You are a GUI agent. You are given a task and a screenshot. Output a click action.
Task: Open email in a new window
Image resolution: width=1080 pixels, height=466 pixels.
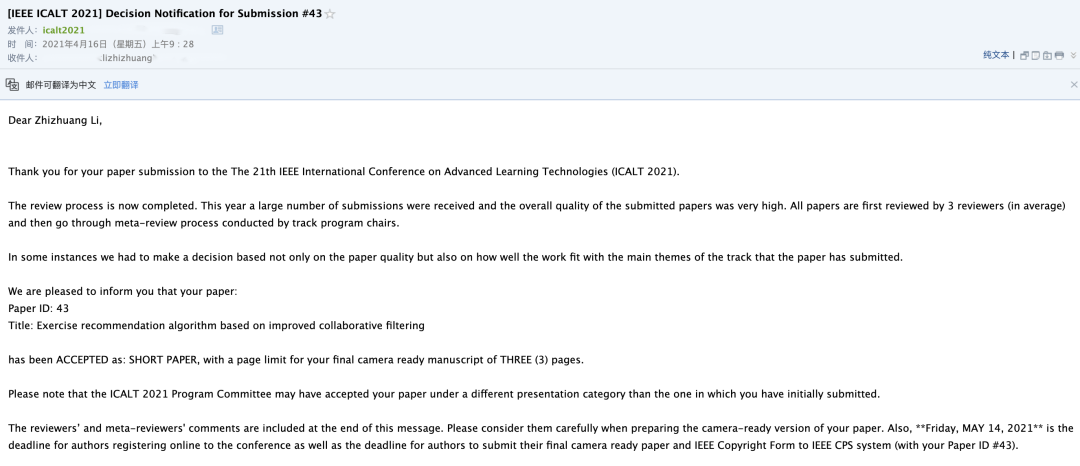[1024, 55]
